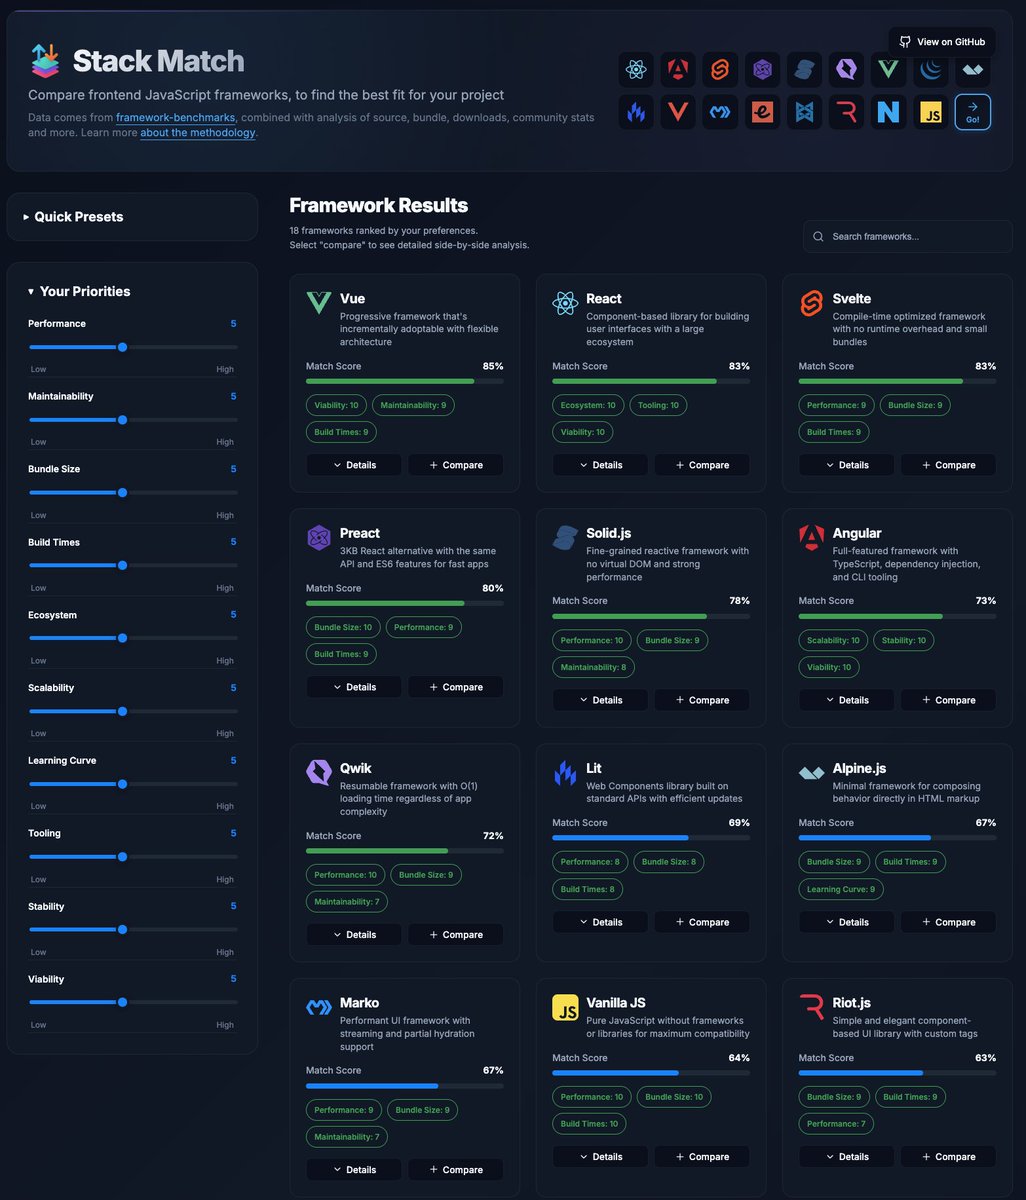The image size is (1026, 1200).
Task: Adjust the Ecosystem priority slider
Action: coord(133,638)
